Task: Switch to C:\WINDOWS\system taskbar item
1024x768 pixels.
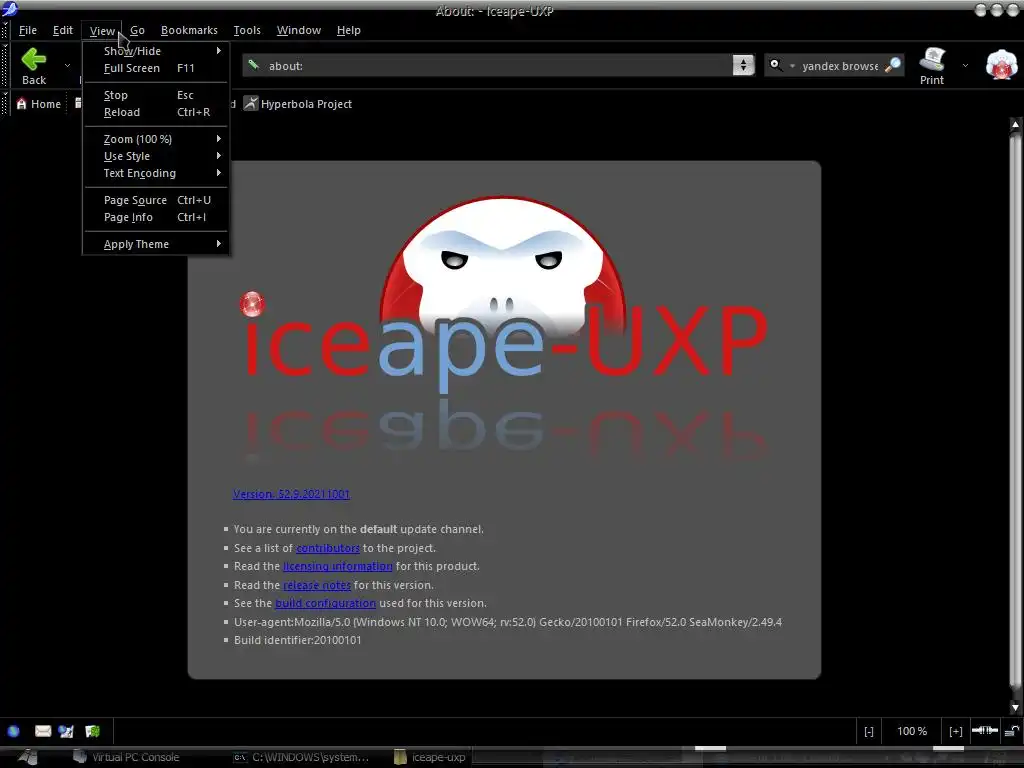Action: pos(302,758)
